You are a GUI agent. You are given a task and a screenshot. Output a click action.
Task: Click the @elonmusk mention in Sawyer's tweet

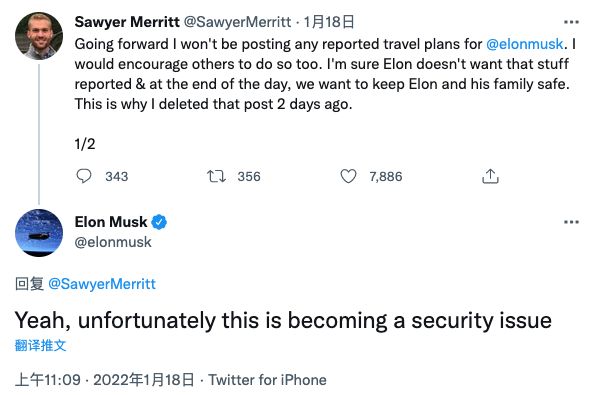(x=525, y=44)
